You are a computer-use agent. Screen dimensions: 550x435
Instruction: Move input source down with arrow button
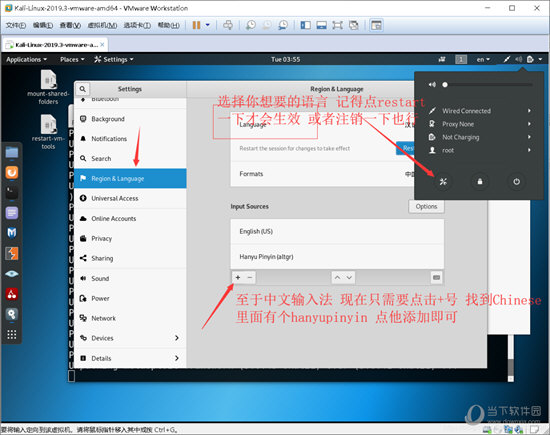pos(349,277)
